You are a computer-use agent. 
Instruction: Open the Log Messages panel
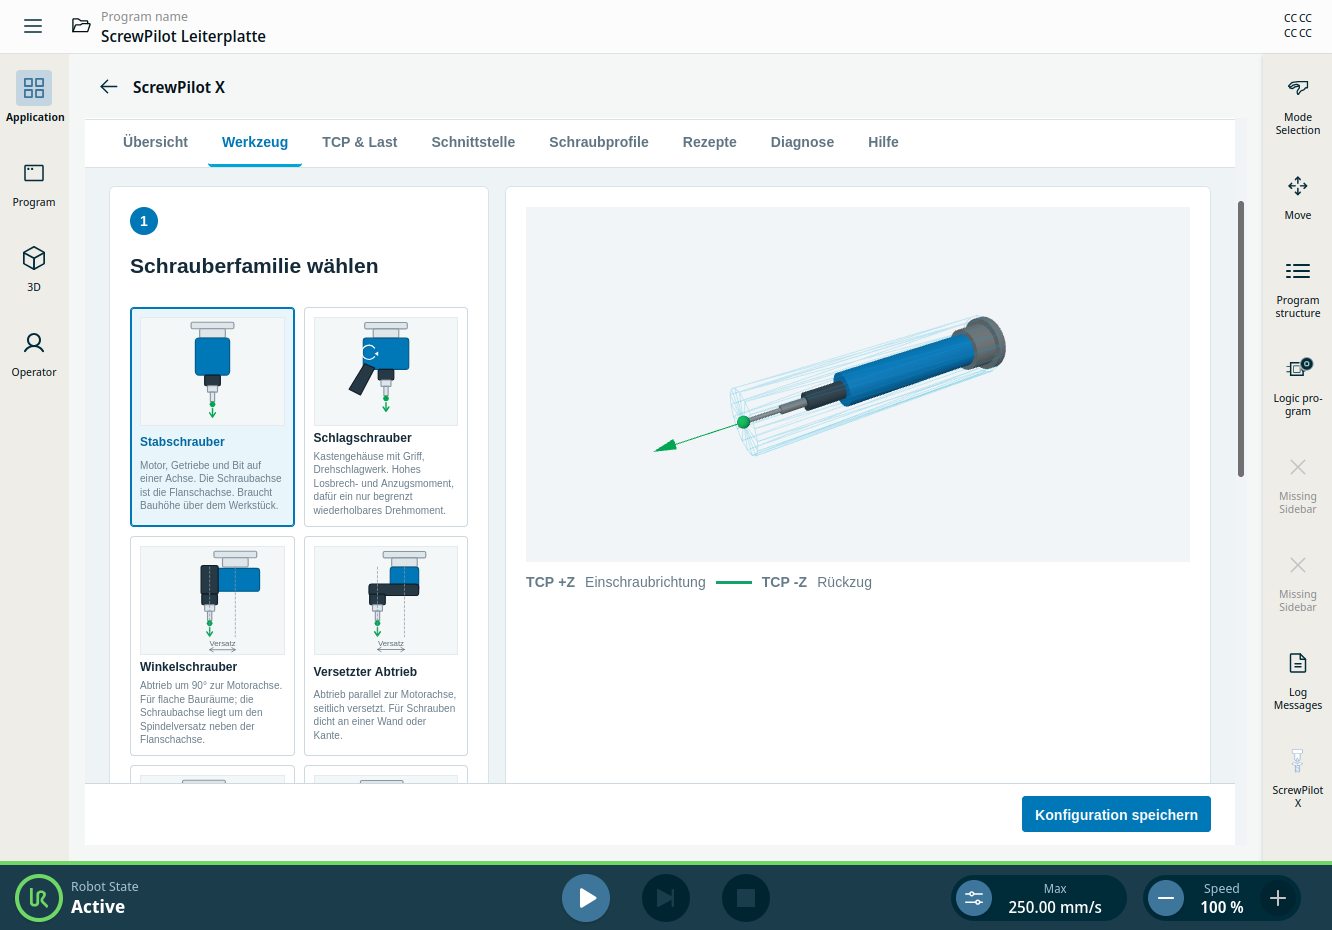coord(1298,681)
